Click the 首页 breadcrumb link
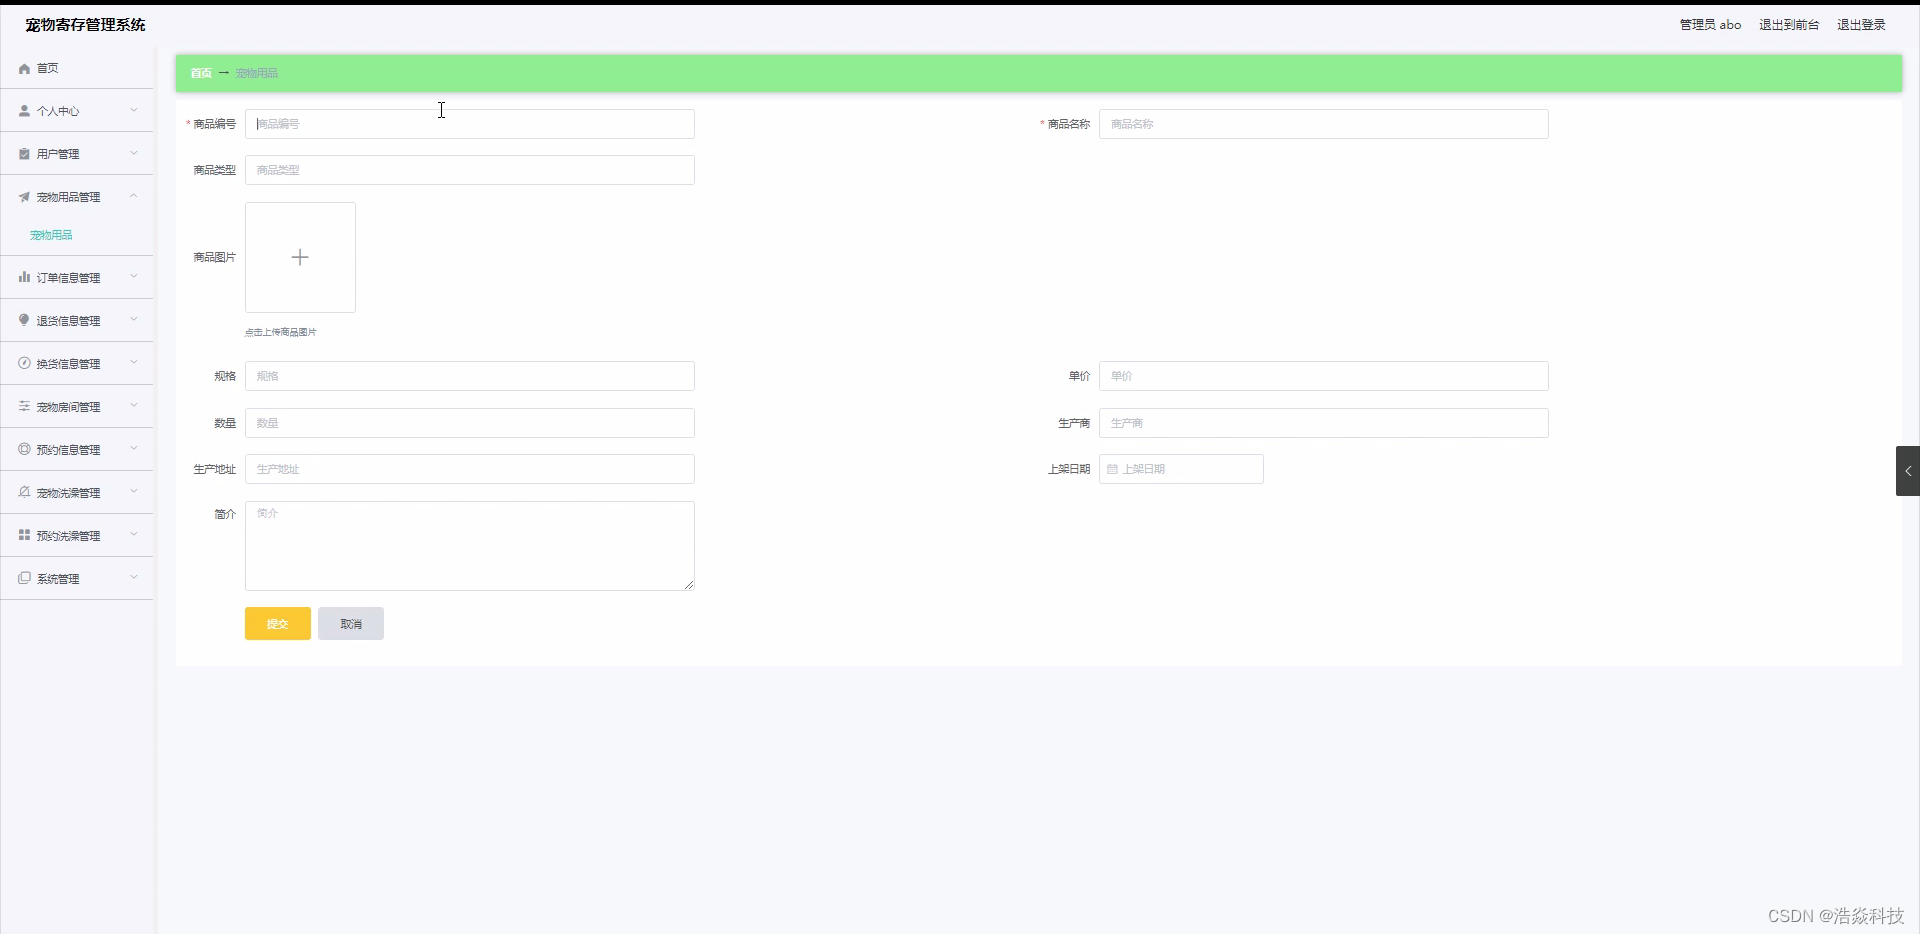The width and height of the screenshot is (1920, 934). point(201,73)
